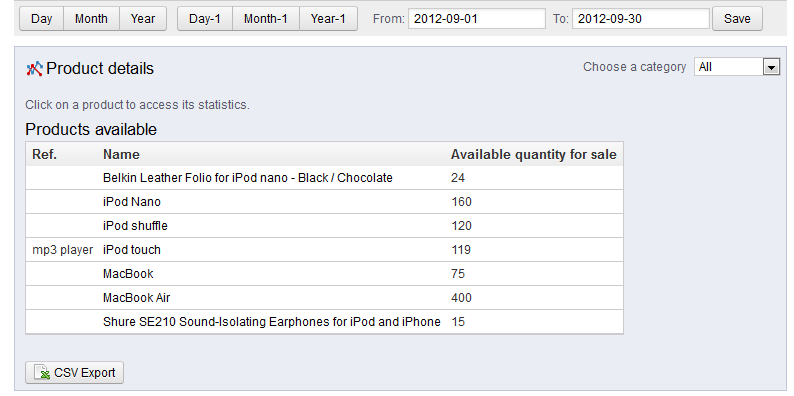The width and height of the screenshot is (794, 396).
Task: Click the Product details chart icon
Action: tap(34, 69)
